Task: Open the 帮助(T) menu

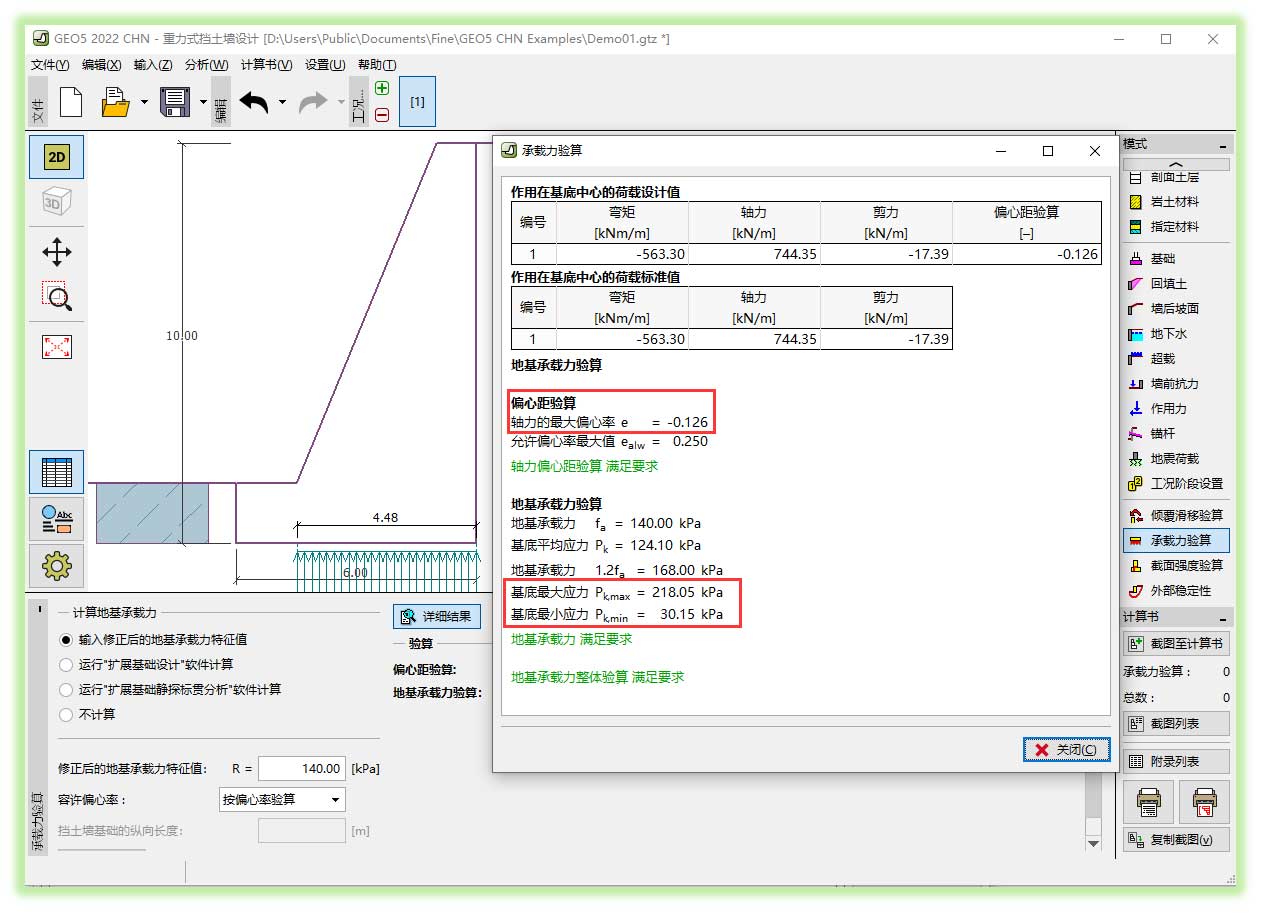Action: click(x=377, y=65)
